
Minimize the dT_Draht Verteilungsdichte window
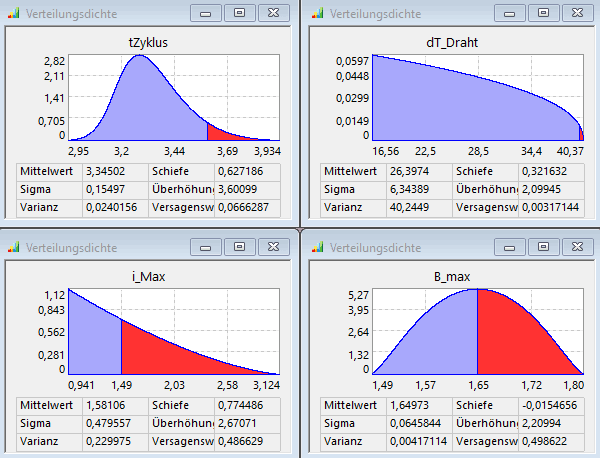508,14
